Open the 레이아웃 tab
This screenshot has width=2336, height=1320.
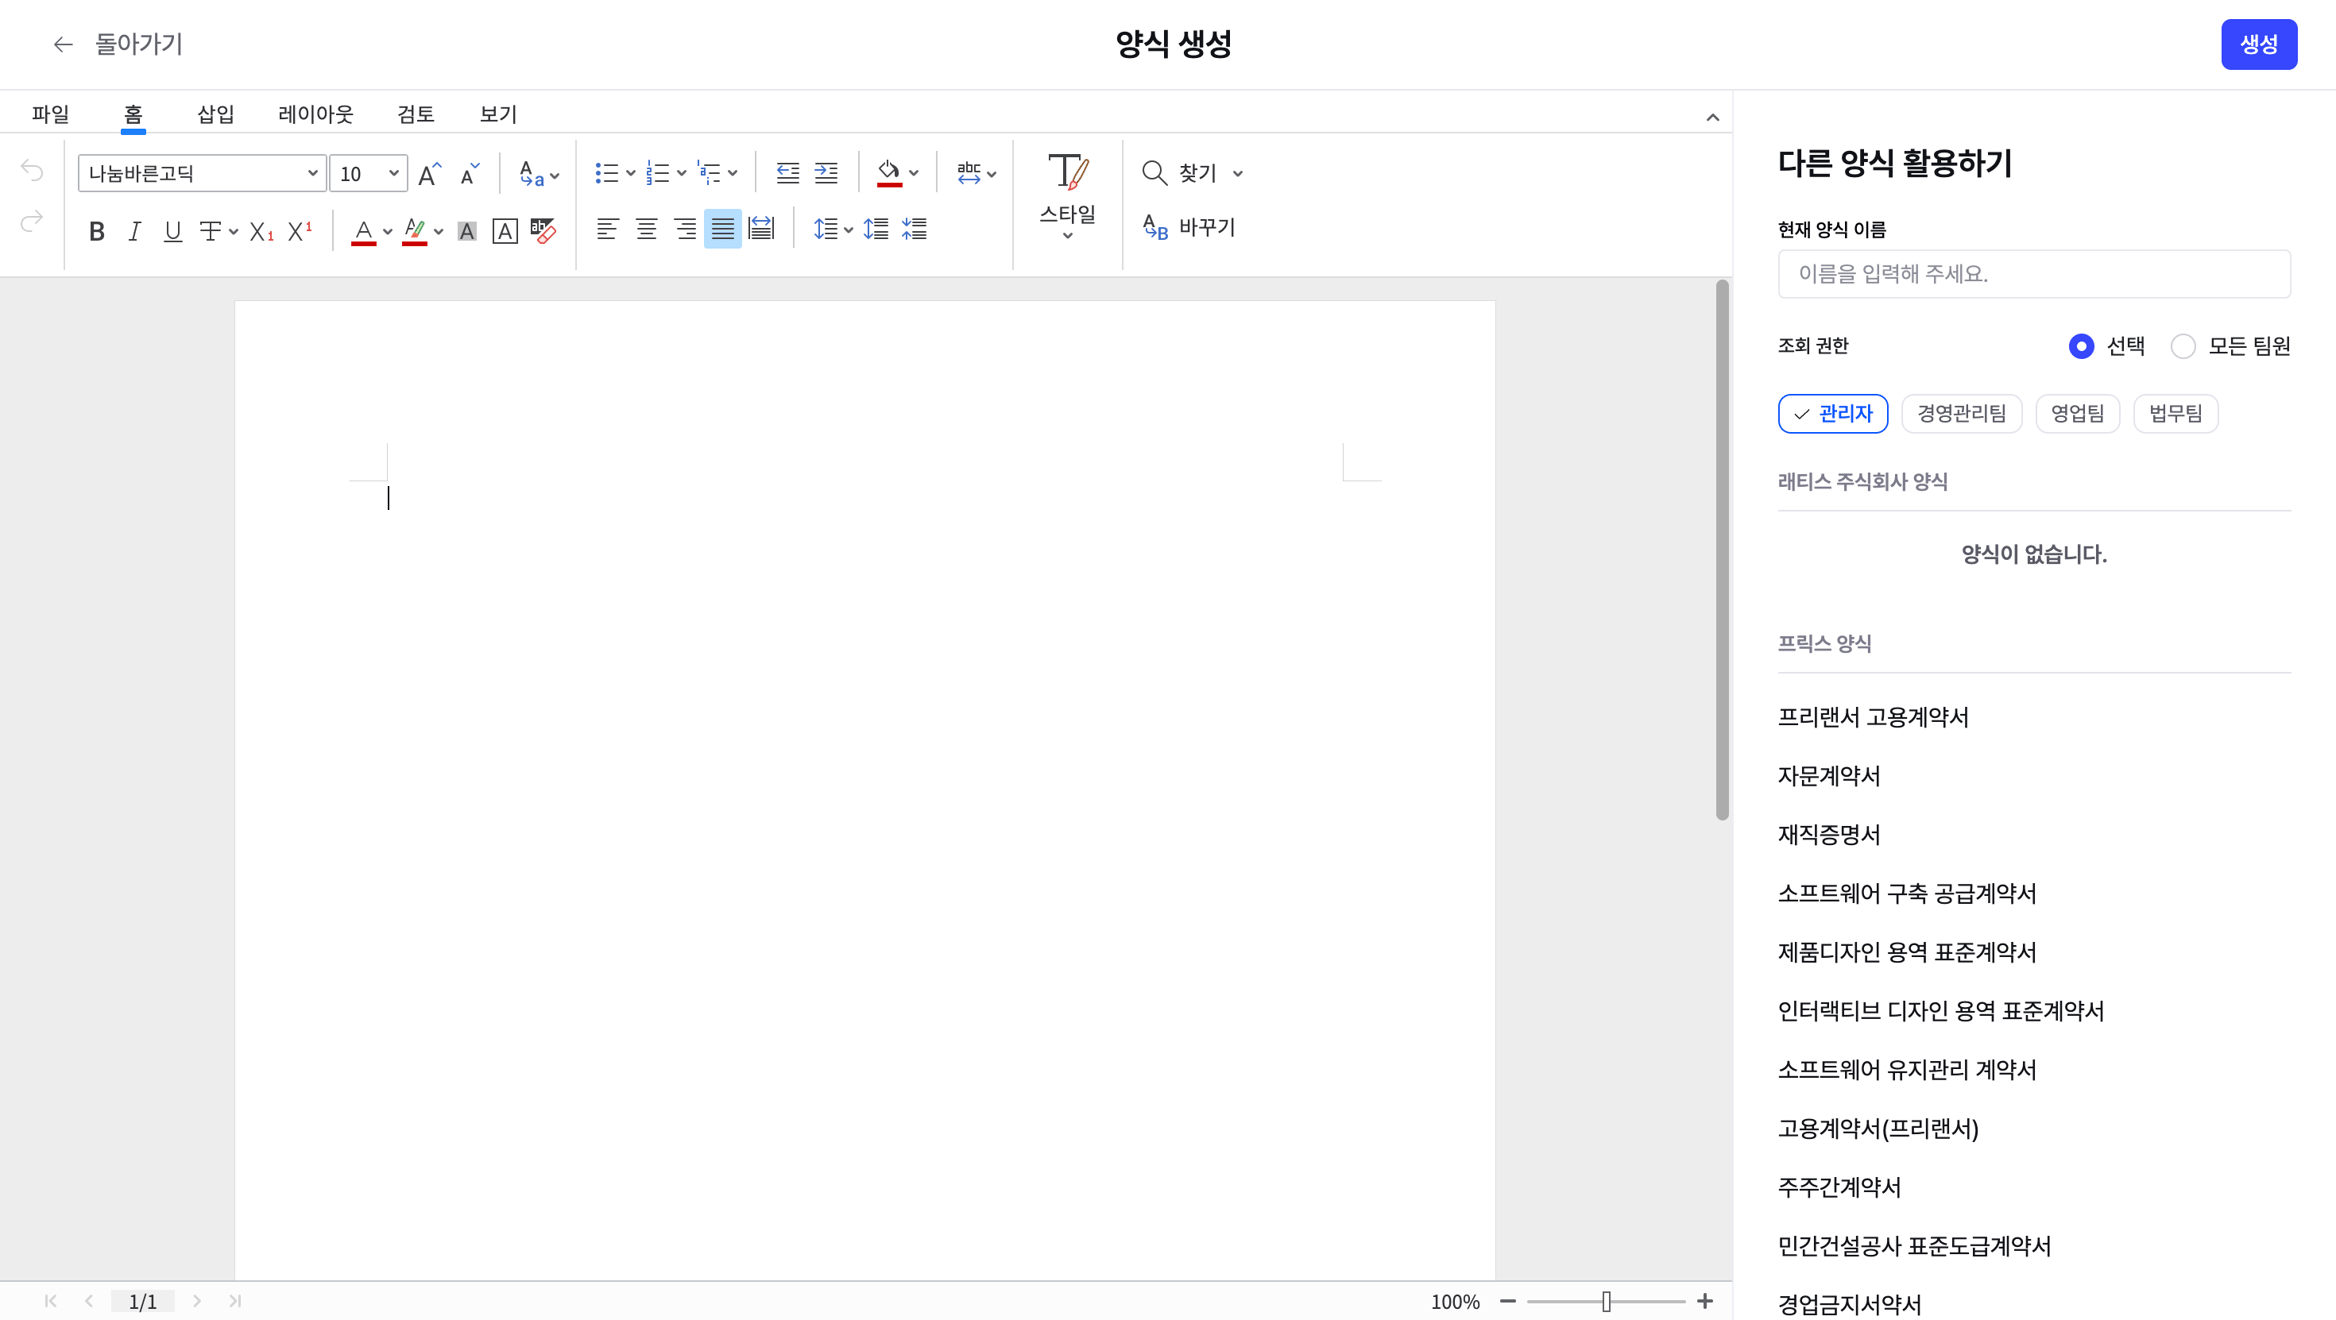pos(315,114)
